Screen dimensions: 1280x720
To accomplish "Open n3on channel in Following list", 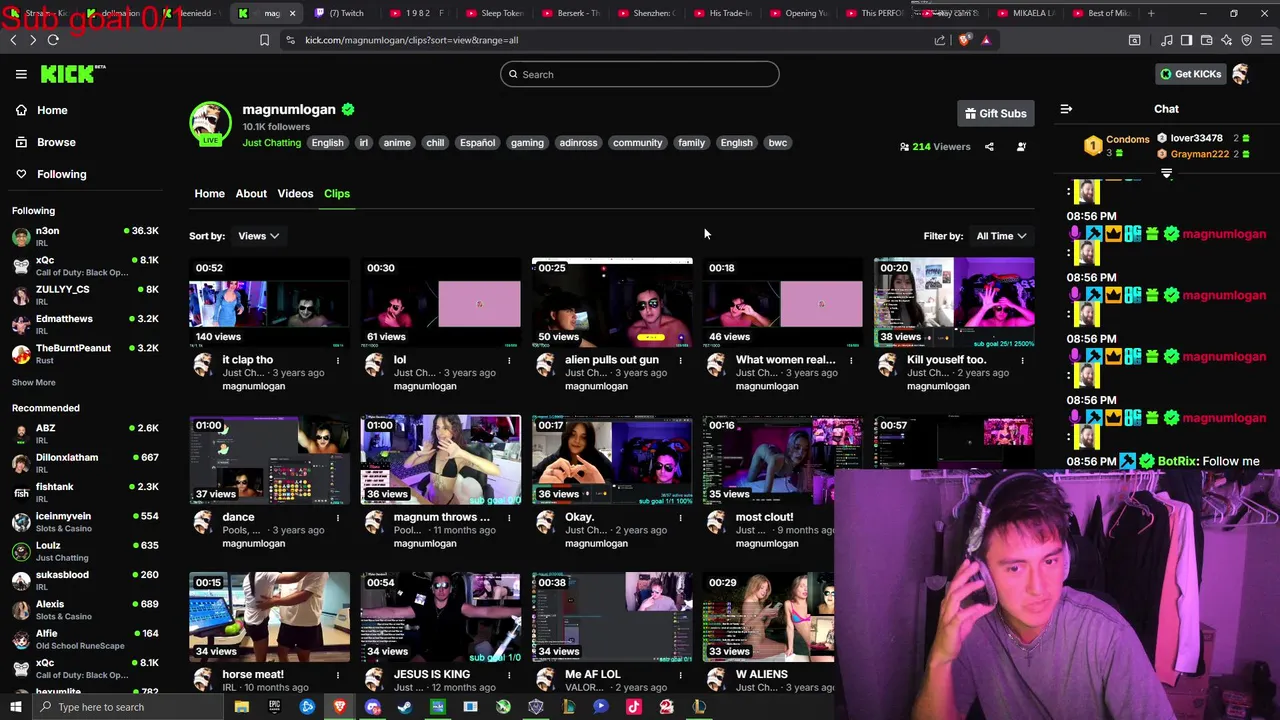I will click(85, 236).
